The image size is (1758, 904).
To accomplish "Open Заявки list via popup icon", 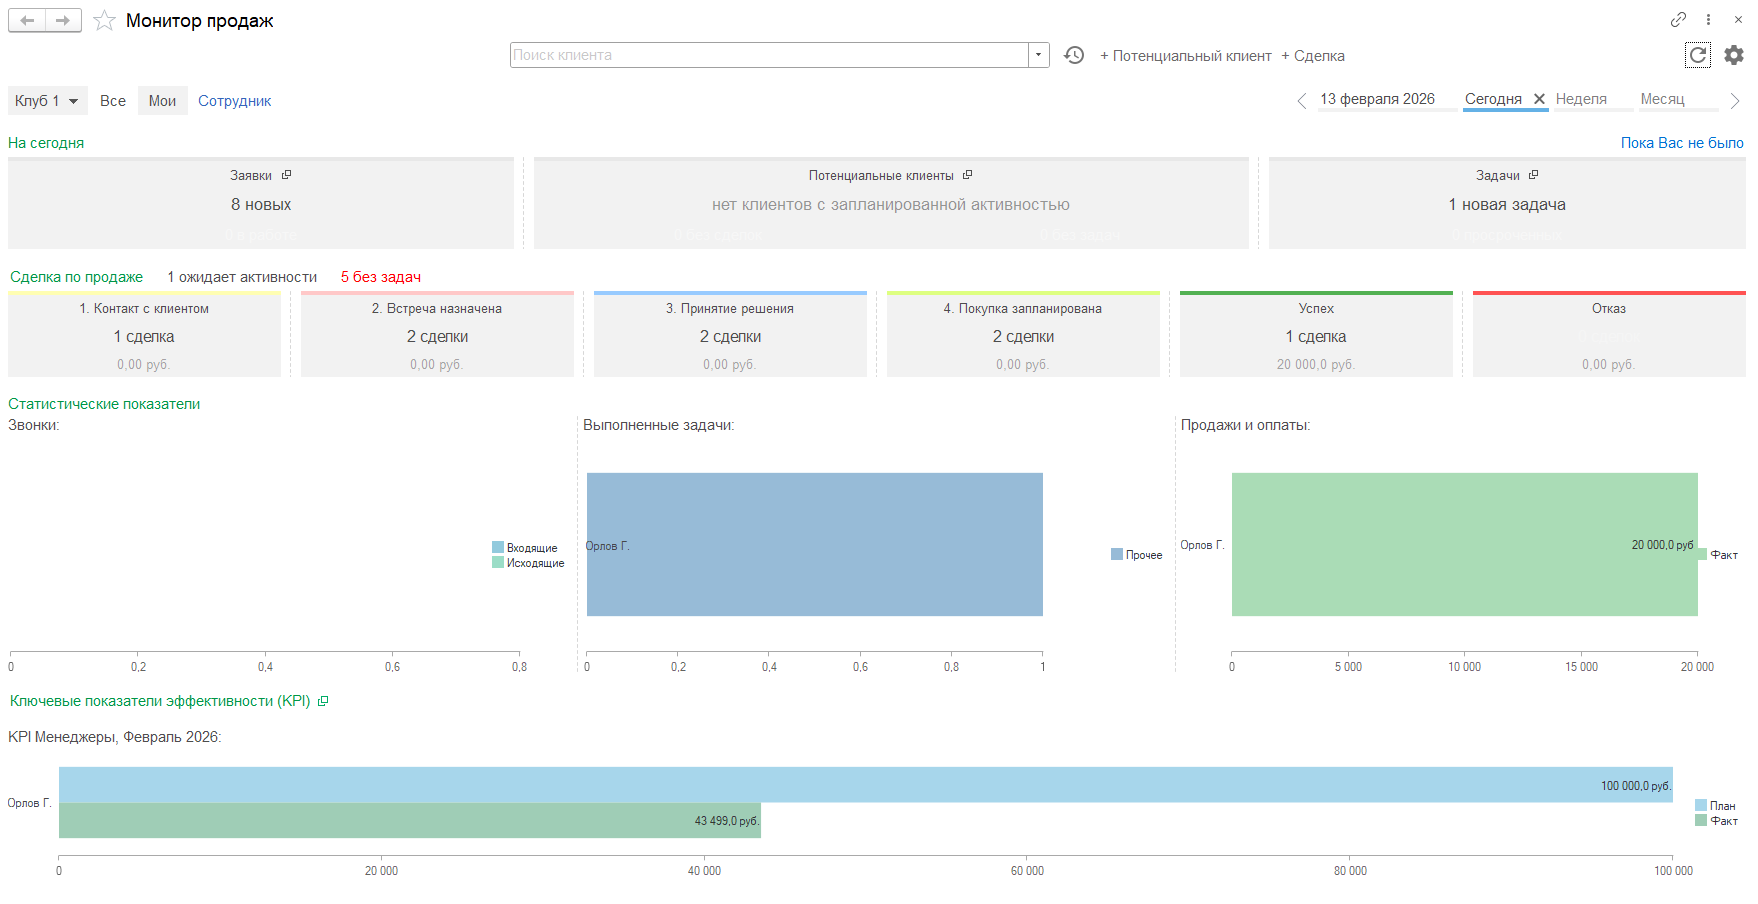I will click(286, 175).
